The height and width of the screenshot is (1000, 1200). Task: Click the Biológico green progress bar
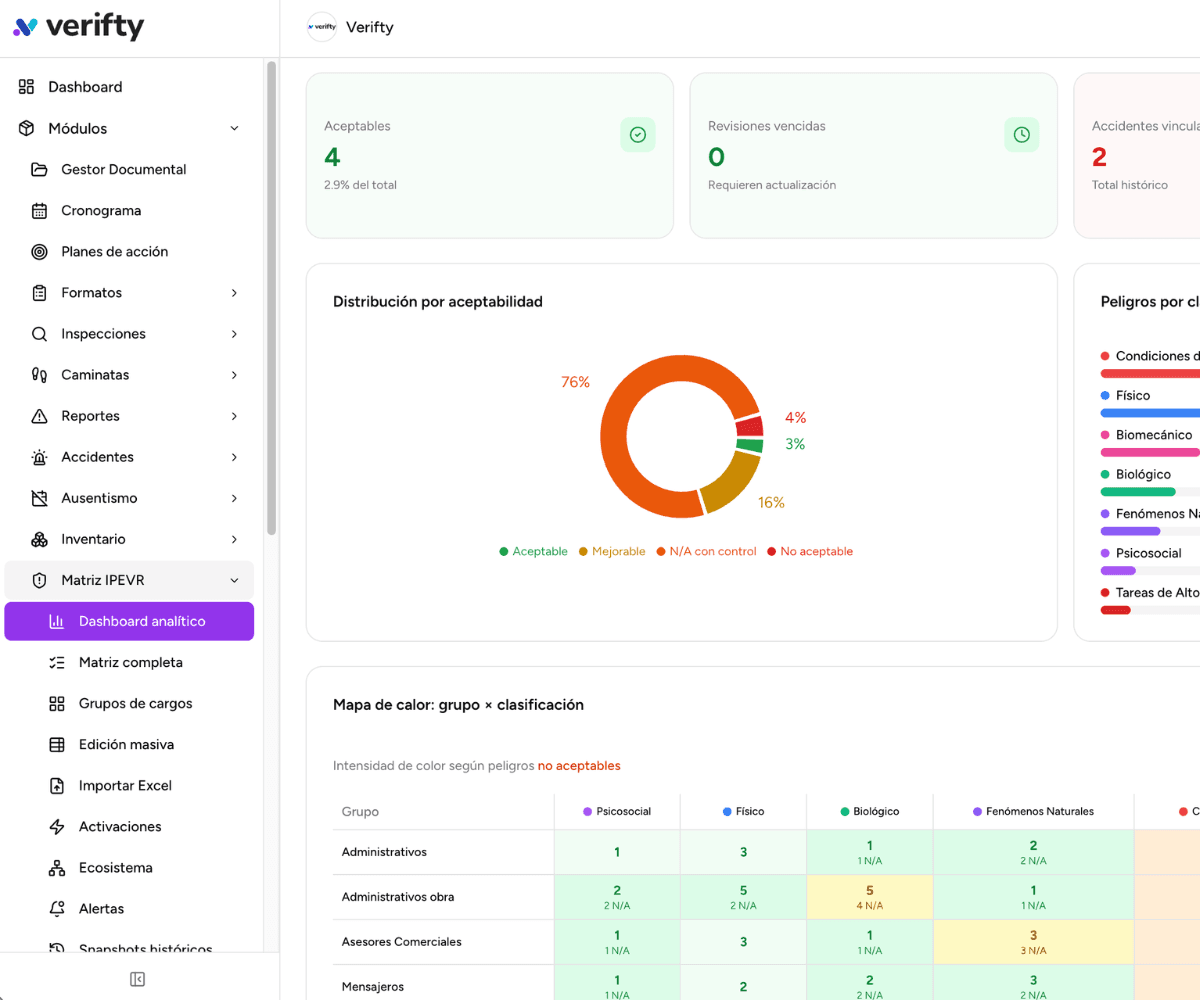1138,492
